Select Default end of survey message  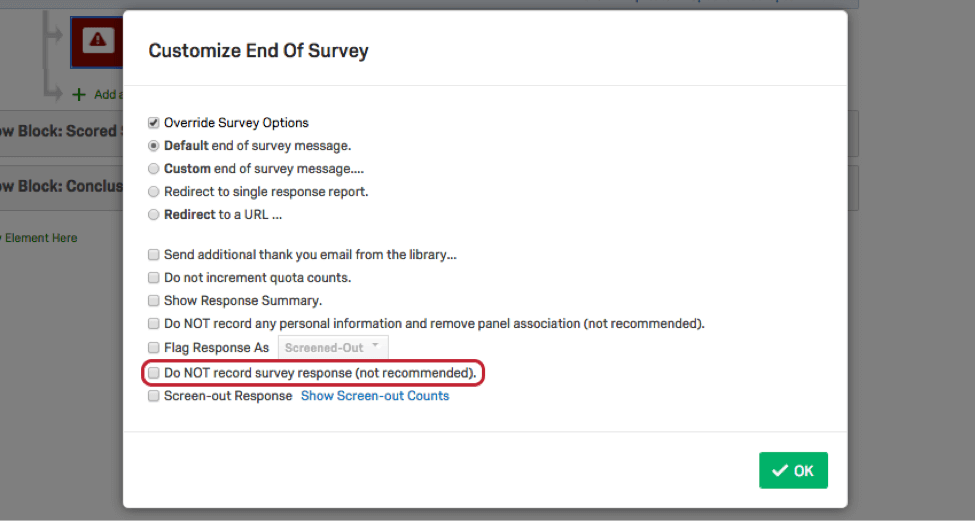click(154, 146)
